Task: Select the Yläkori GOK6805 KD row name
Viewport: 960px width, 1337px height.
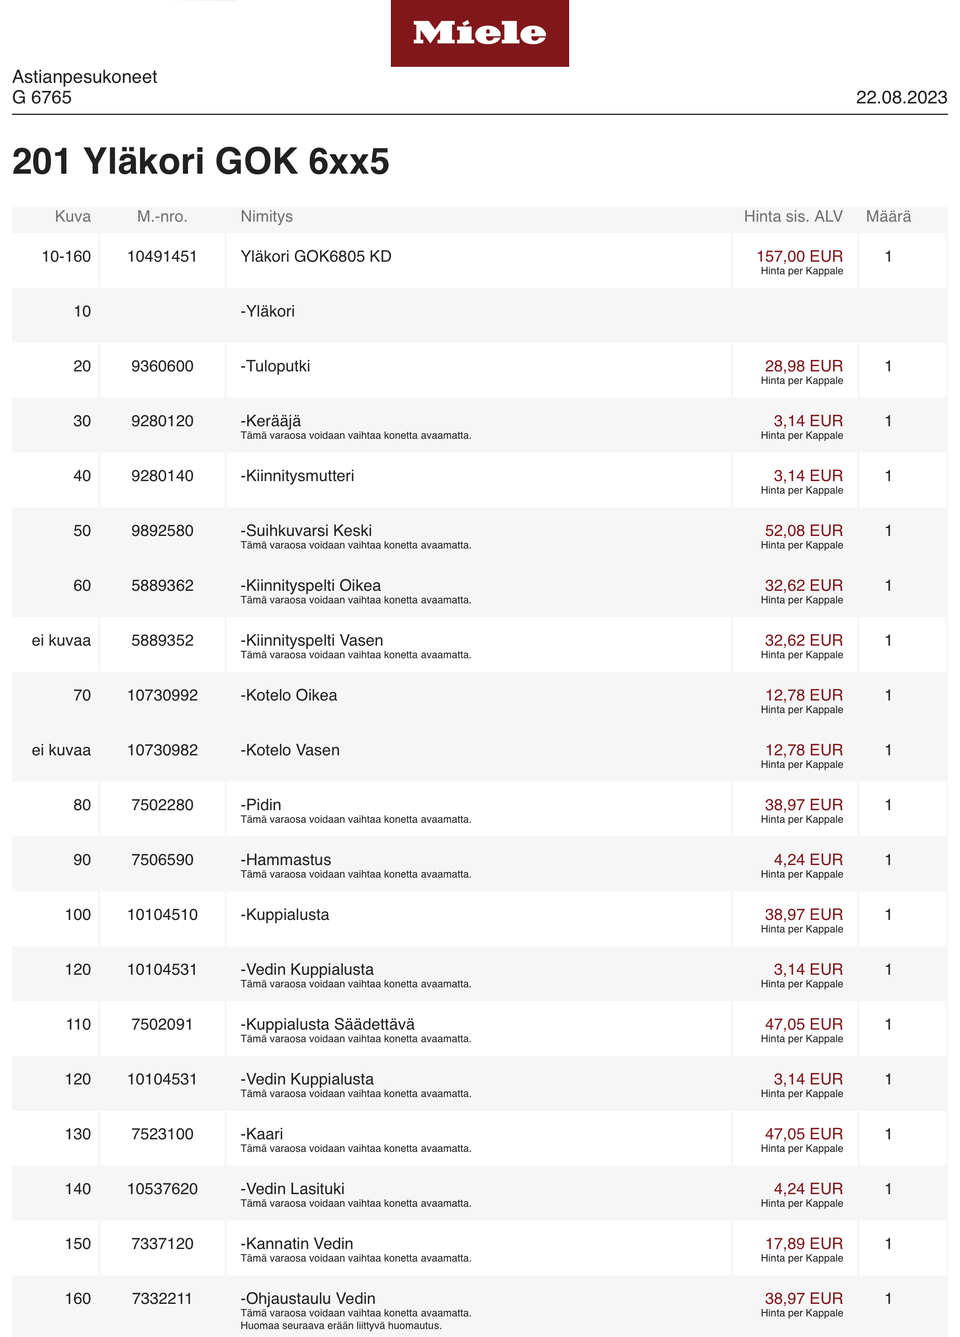Action: (316, 257)
